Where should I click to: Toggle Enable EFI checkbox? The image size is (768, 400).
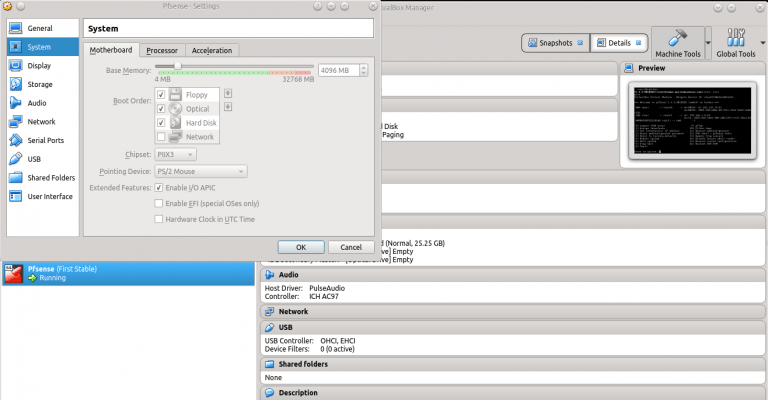159,203
